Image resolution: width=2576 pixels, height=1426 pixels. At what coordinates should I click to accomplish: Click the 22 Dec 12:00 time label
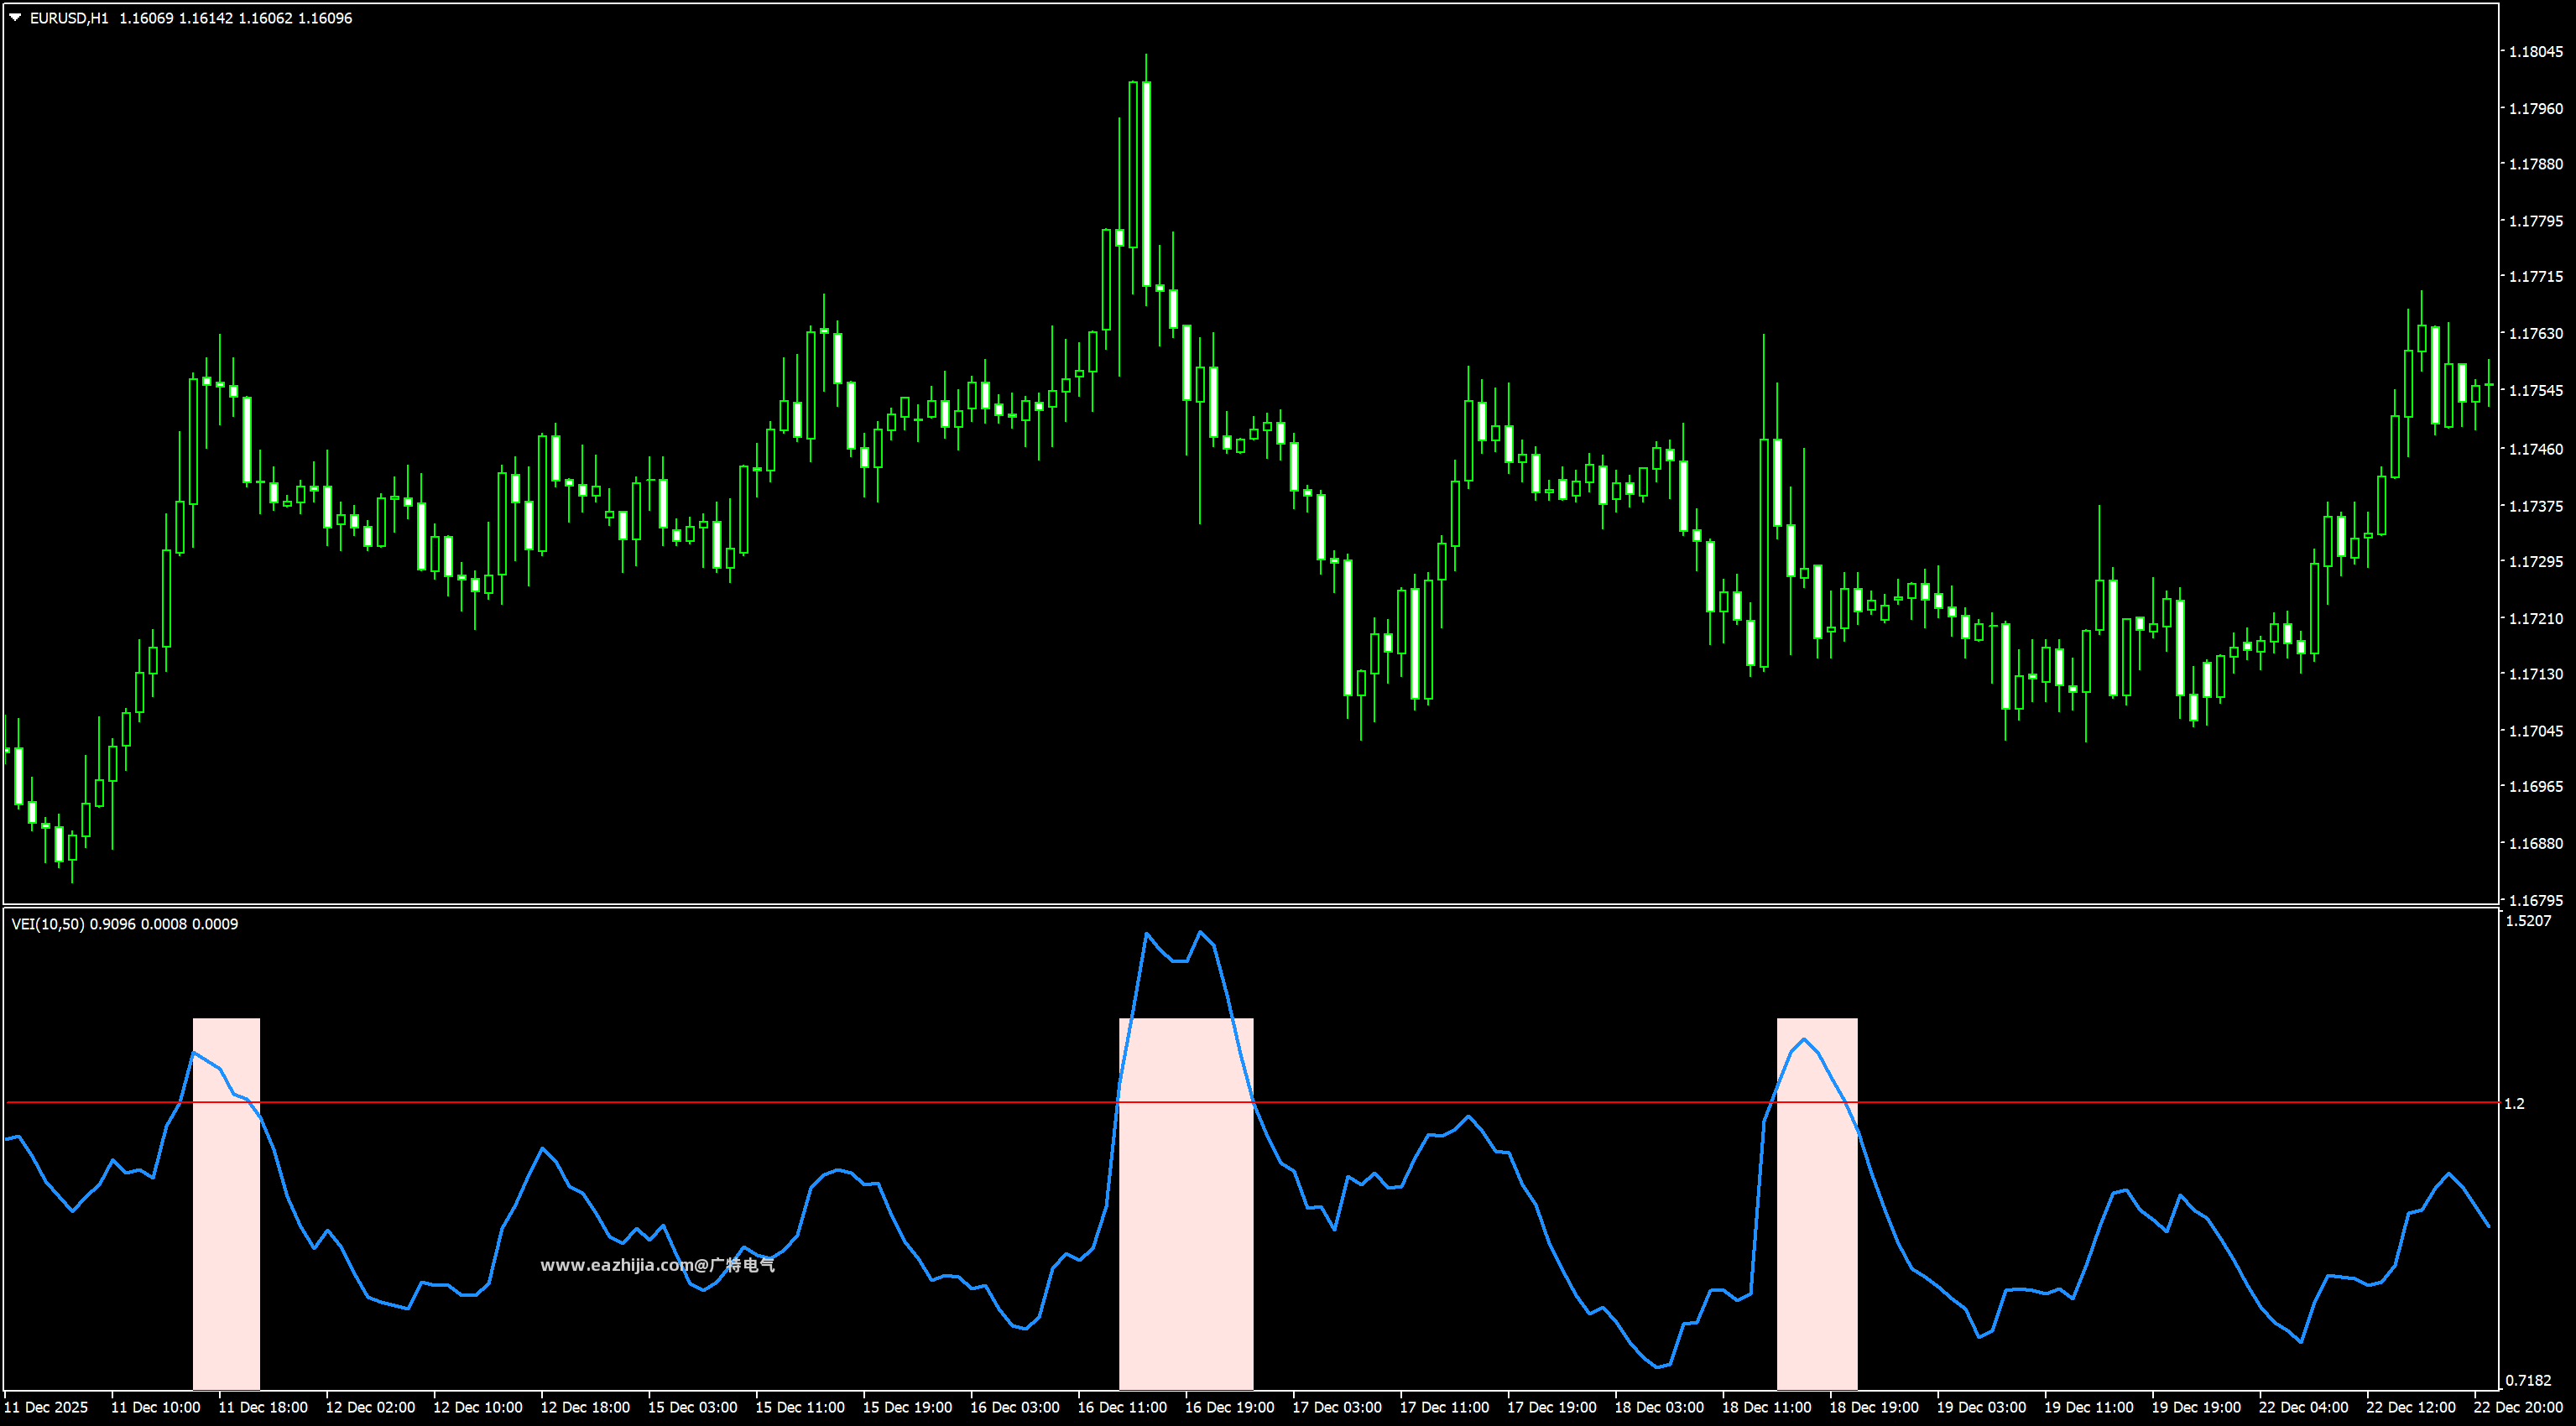point(2411,1408)
